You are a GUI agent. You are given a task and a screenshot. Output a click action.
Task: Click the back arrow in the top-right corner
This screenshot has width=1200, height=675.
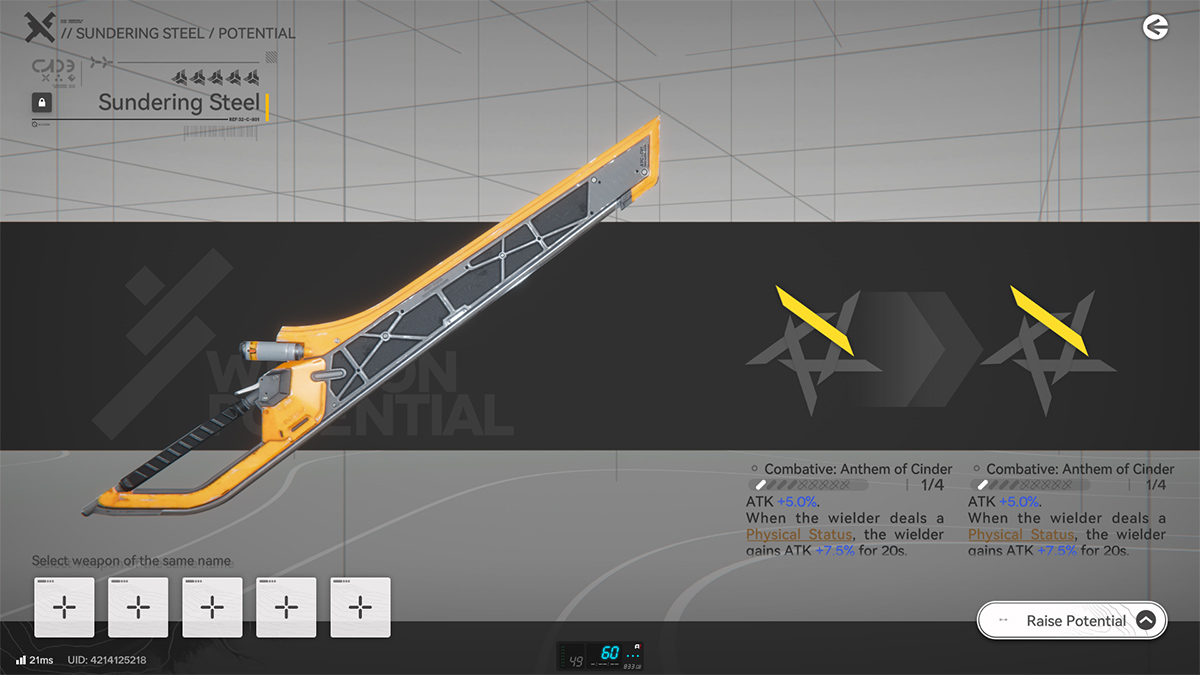click(1156, 28)
